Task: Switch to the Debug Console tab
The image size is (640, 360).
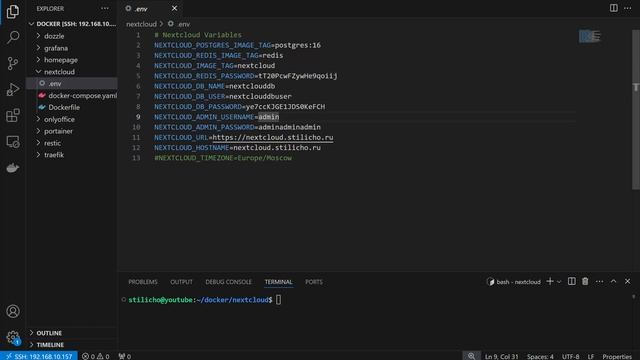Action: coord(229,282)
